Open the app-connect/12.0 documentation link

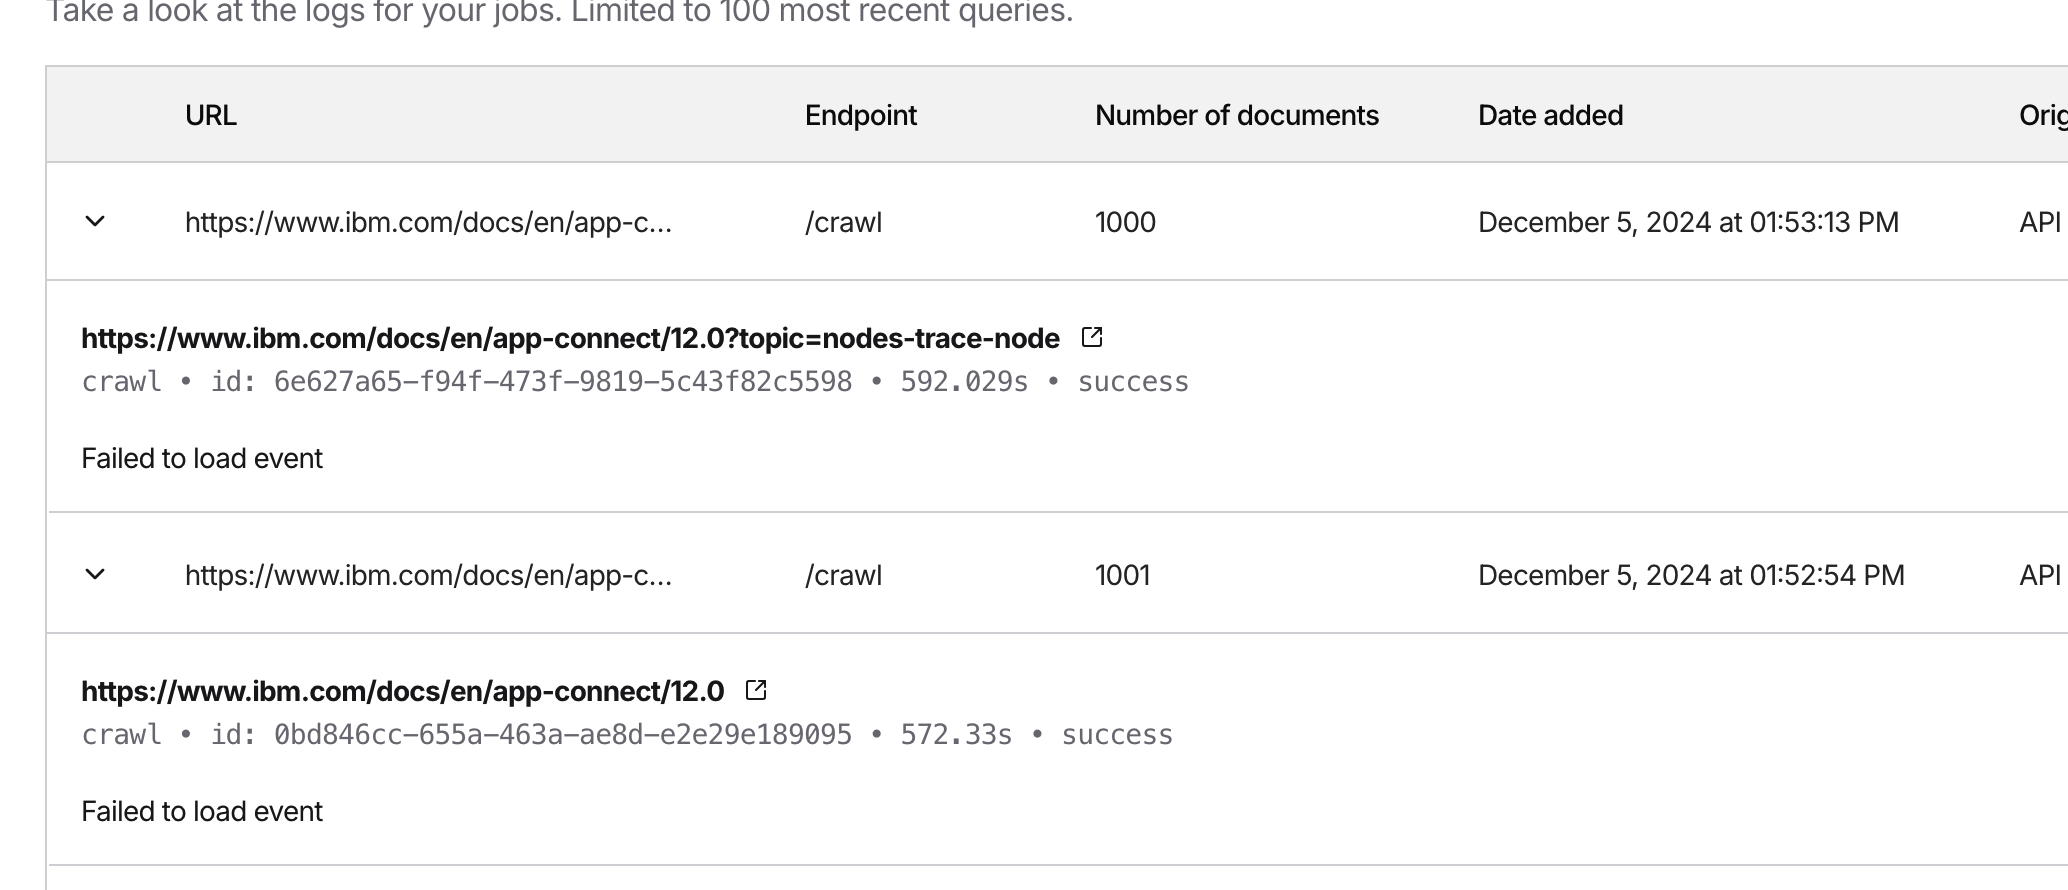(x=402, y=692)
